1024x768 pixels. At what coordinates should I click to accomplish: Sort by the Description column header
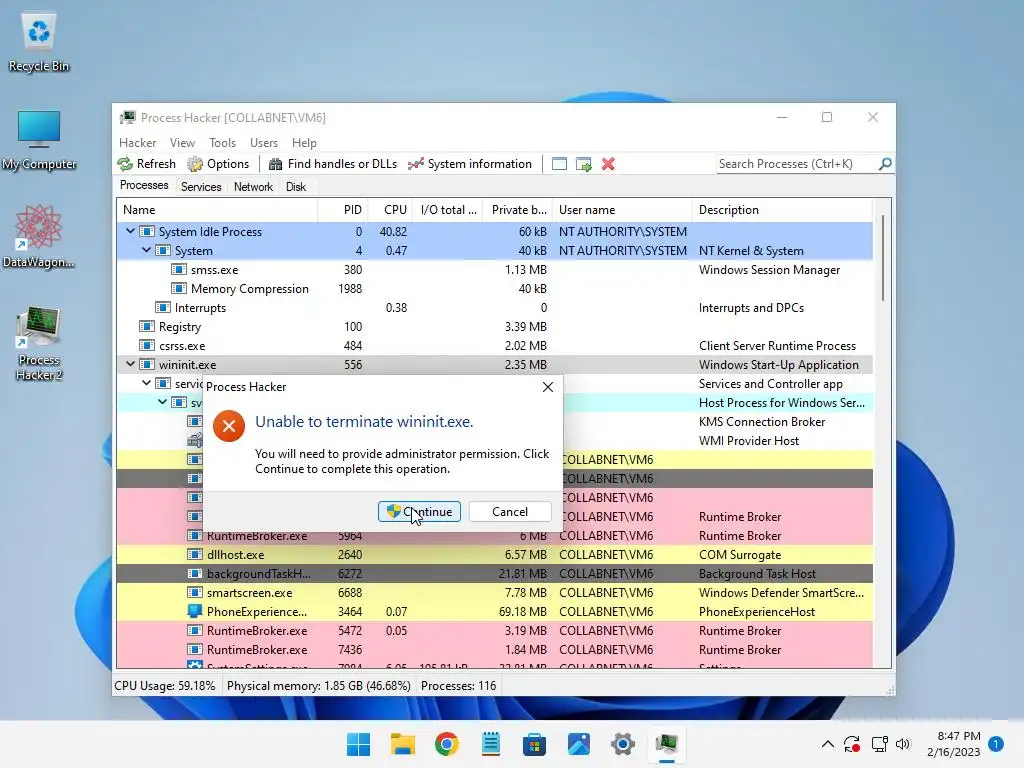click(782, 210)
